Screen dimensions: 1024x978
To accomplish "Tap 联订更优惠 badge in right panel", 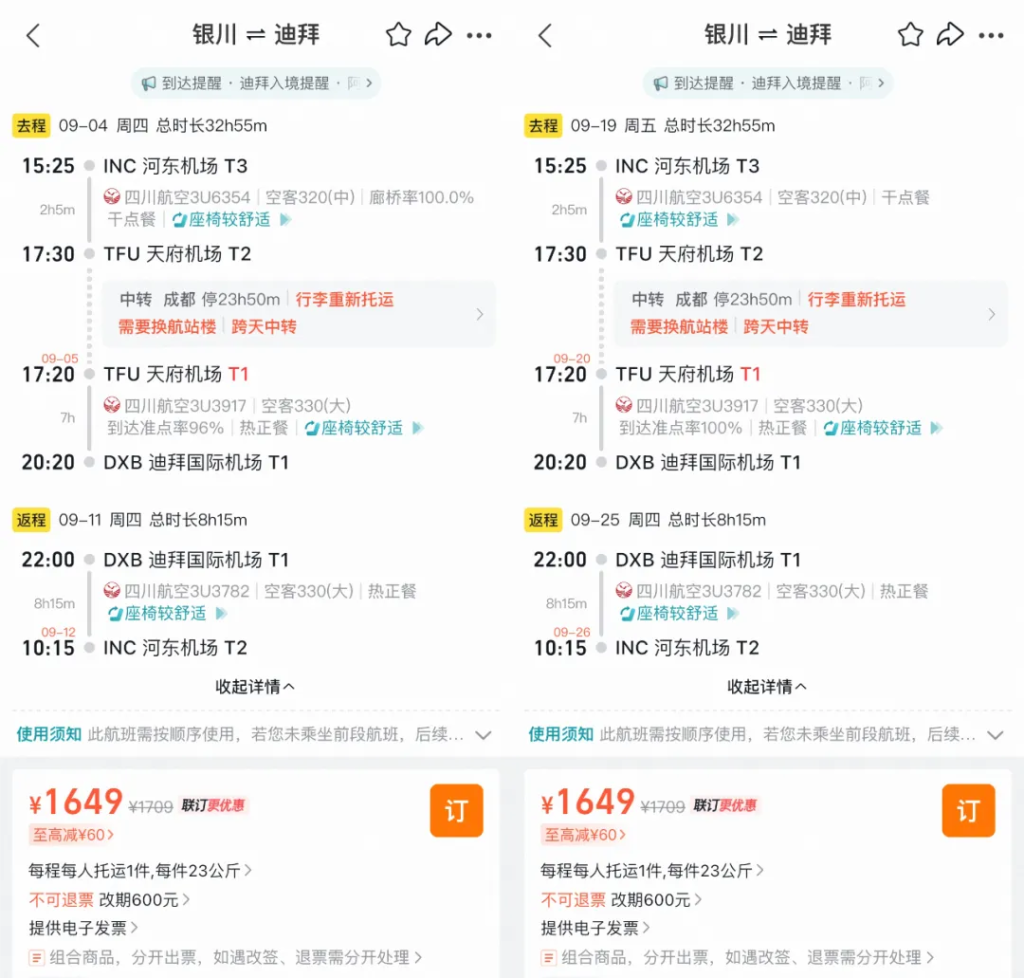I will 726,806.
